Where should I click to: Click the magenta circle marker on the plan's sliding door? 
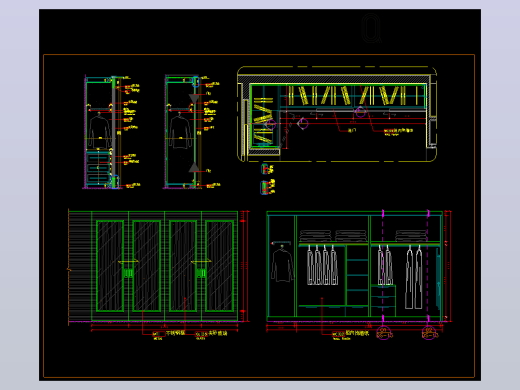click(360, 112)
